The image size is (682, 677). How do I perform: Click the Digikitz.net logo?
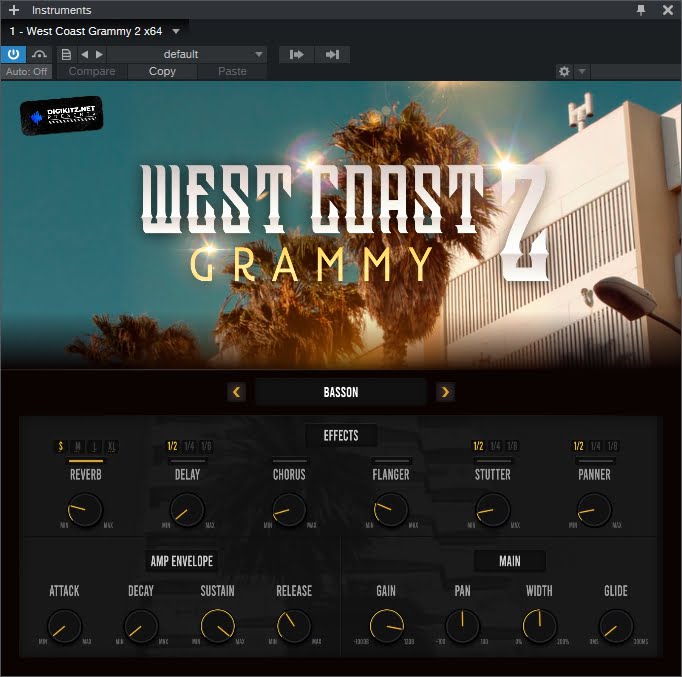click(61, 115)
